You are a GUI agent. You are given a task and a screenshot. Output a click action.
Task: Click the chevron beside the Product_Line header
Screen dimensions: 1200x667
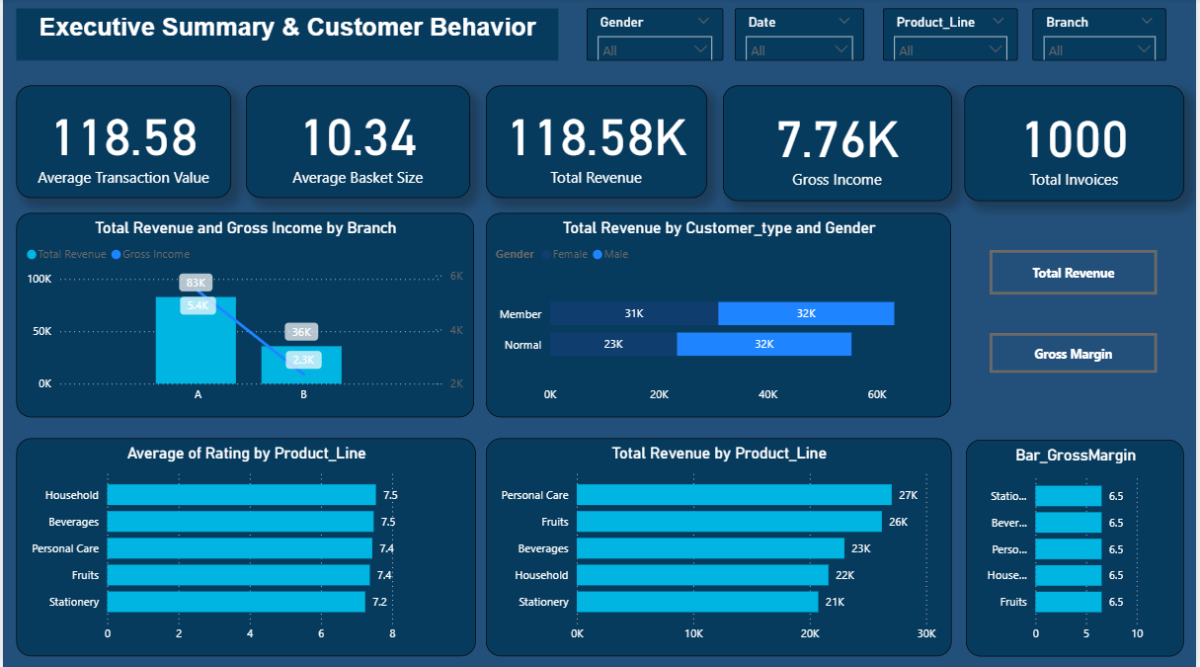pos(1001,21)
